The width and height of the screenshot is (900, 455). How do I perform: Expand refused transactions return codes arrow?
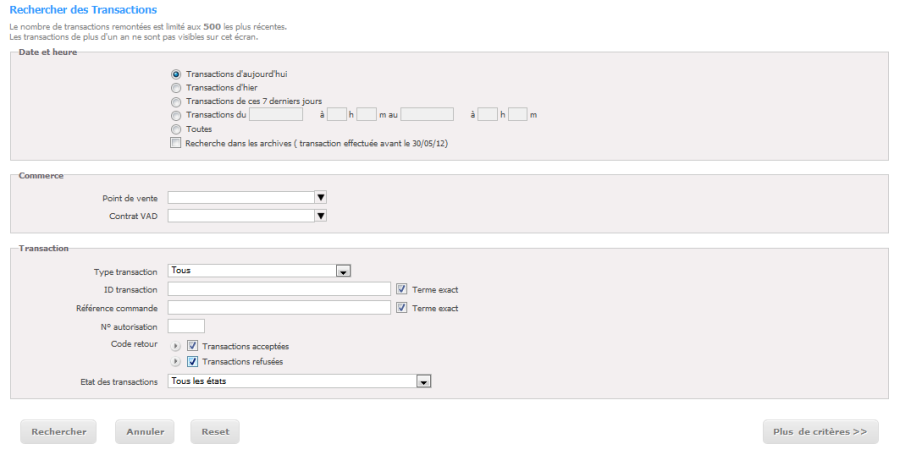(x=176, y=361)
